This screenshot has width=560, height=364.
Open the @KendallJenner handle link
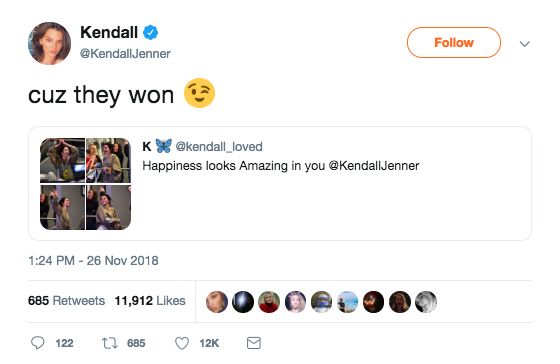coord(125,54)
